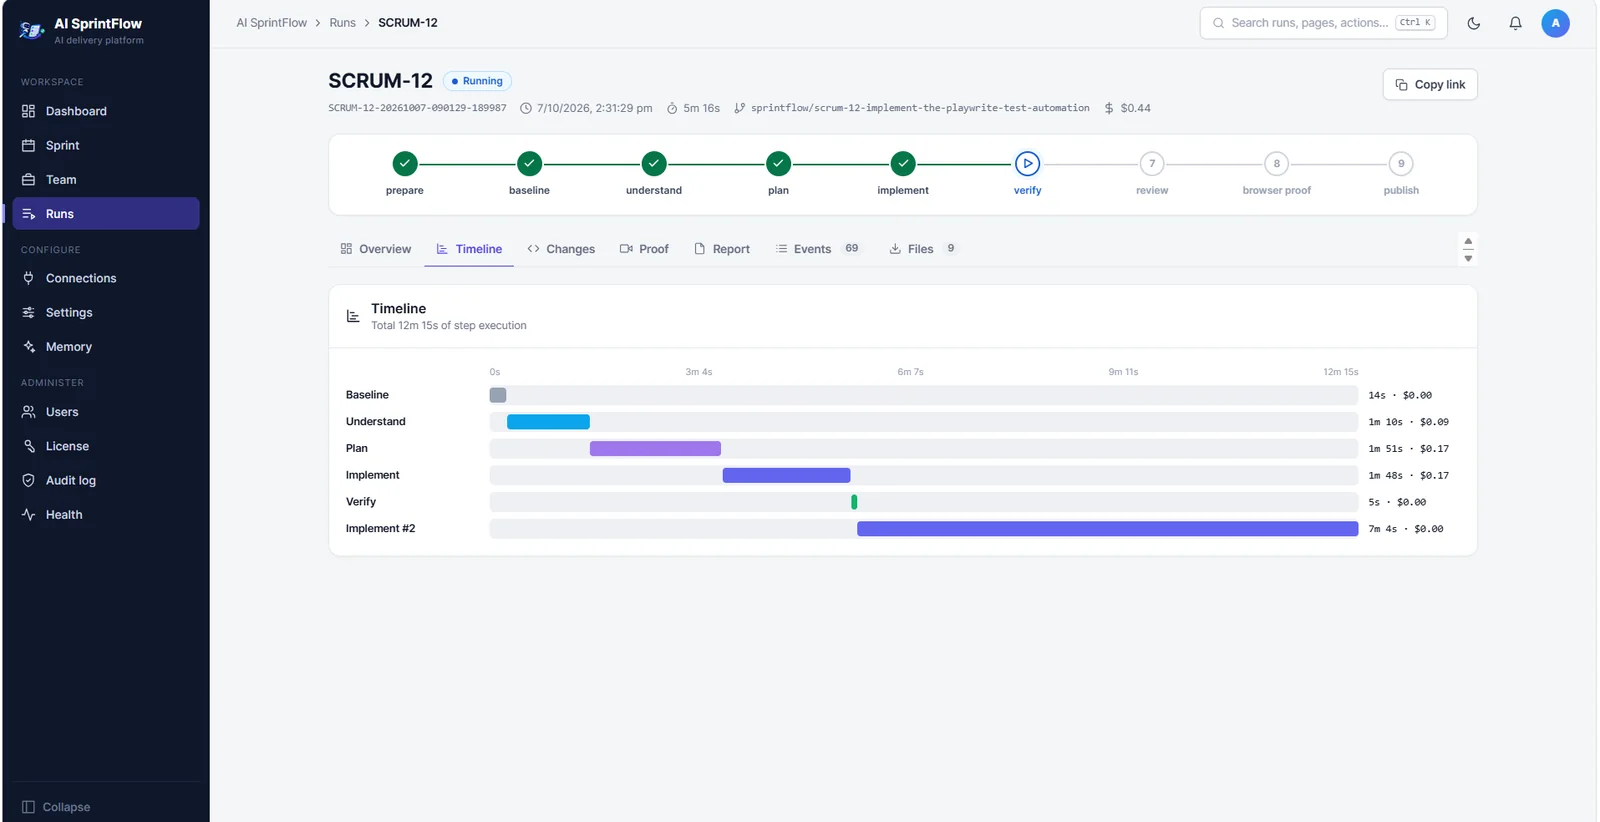Click the implement step checkmark
This screenshot has width=1600, height=822.
[x=903, y=164]
